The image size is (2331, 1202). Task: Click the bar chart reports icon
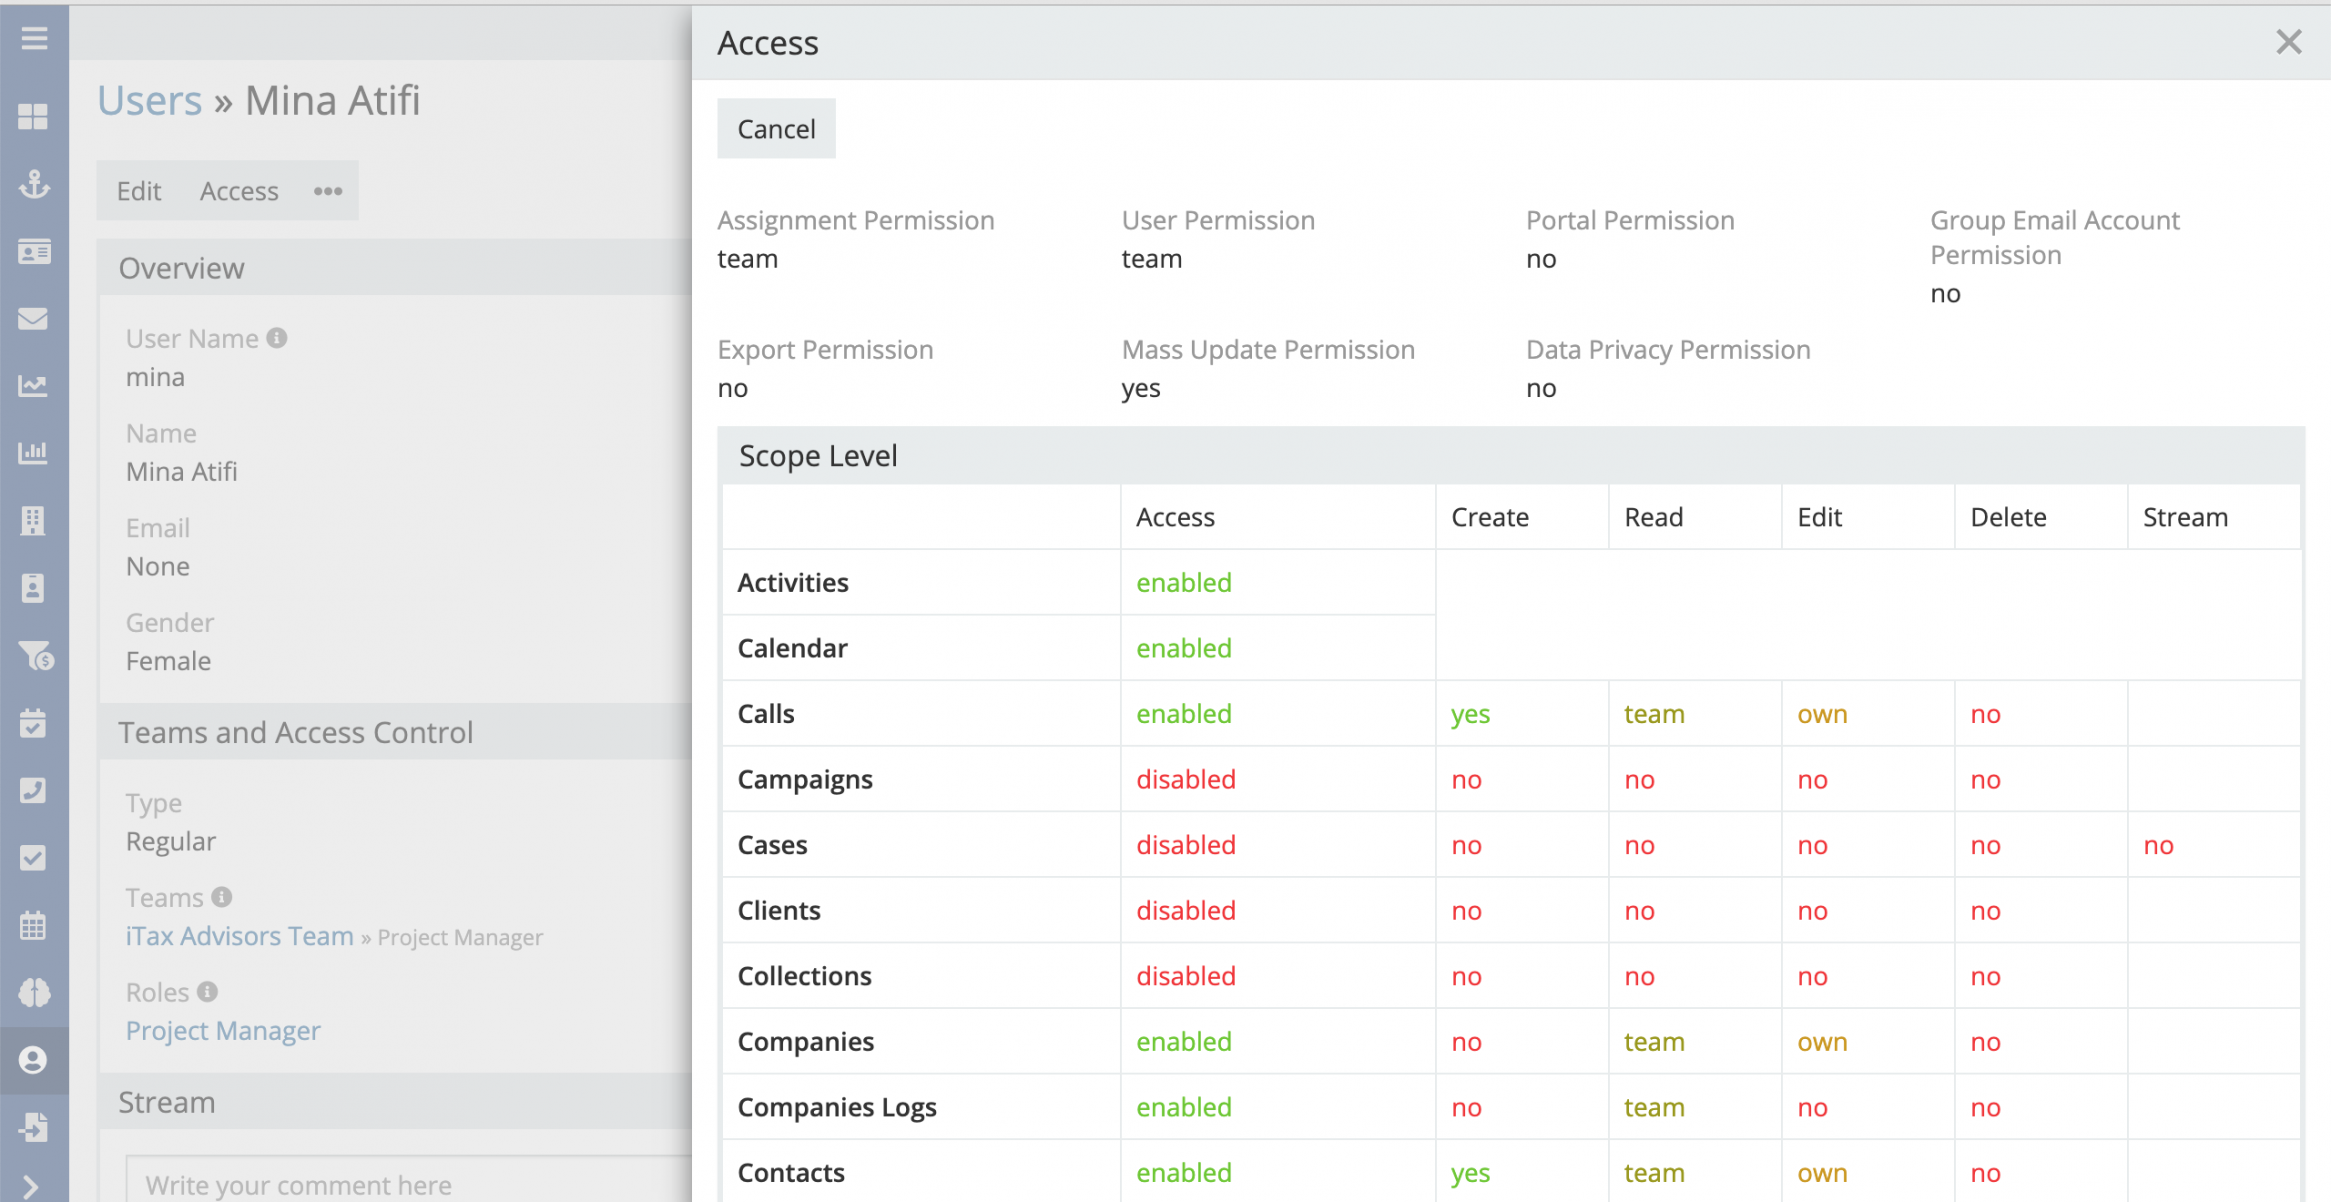(33, 453)
